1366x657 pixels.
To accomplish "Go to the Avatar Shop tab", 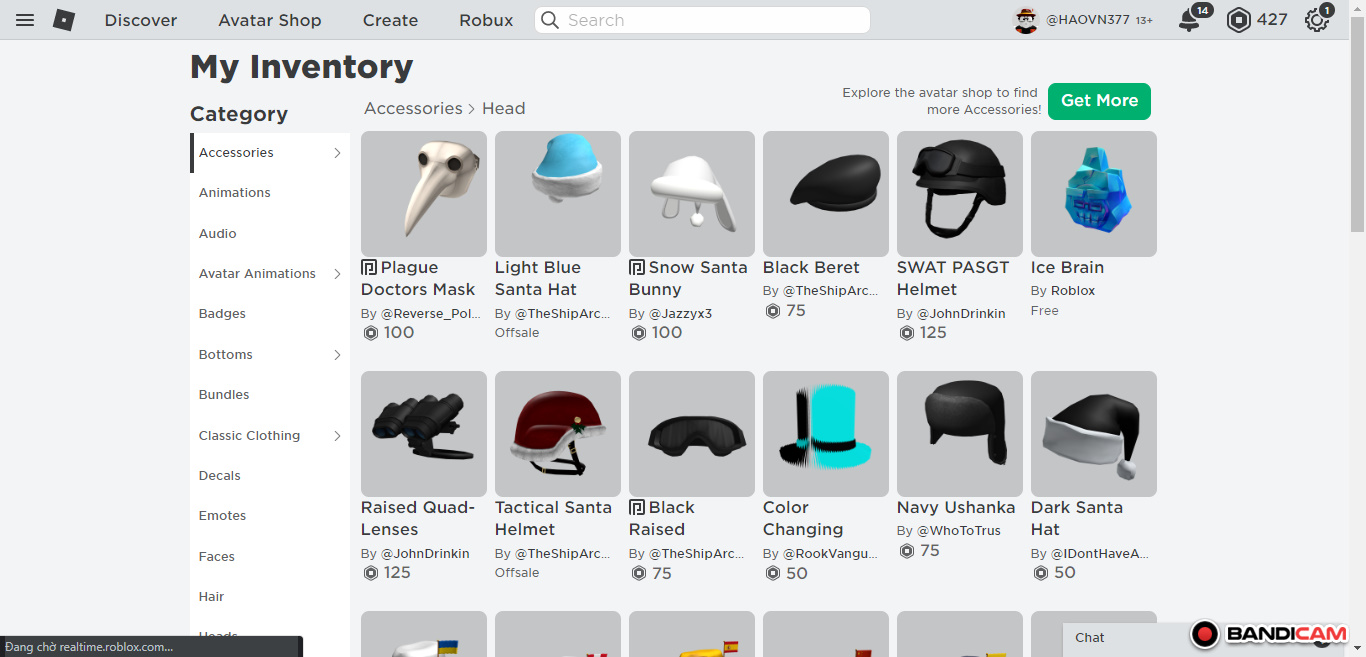I will (x=270, y=20).
